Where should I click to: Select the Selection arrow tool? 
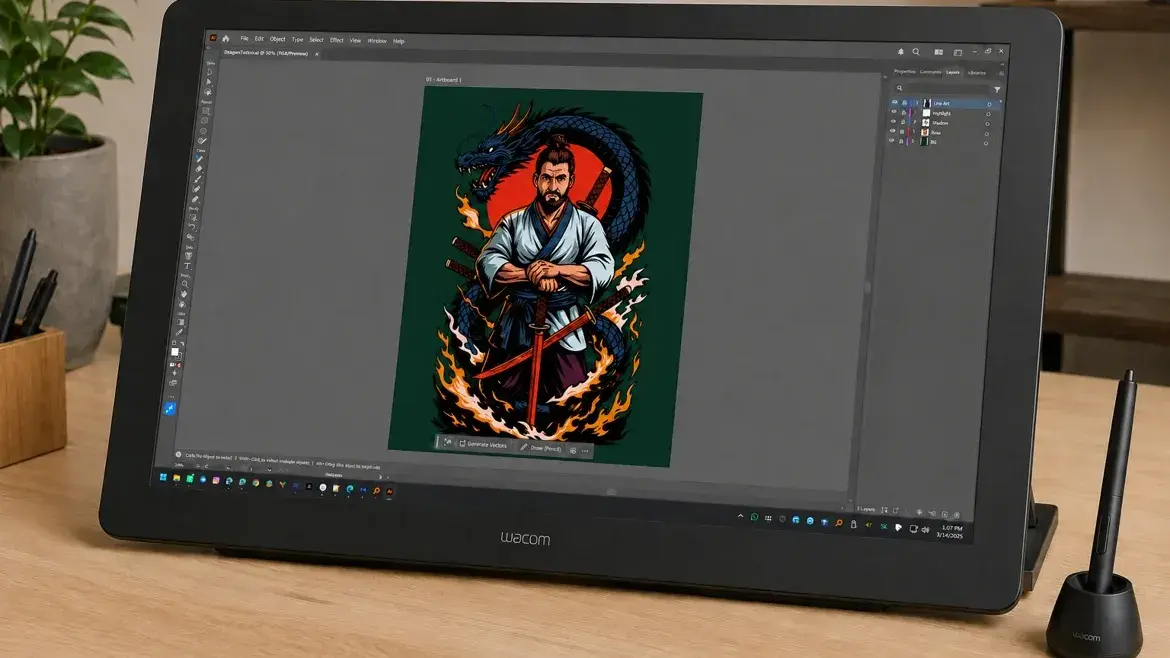coord(210,72)
